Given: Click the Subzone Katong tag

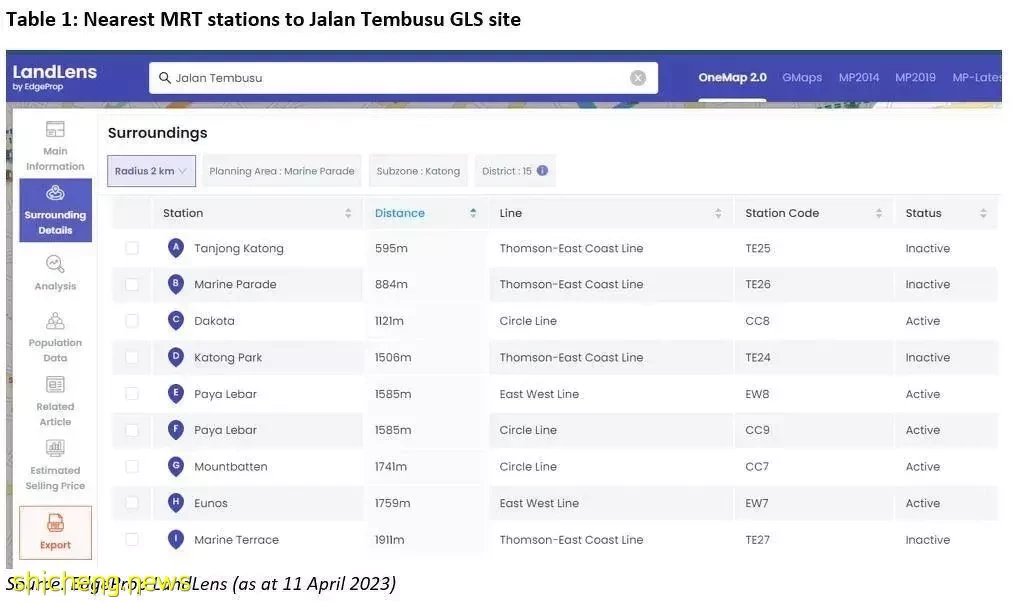Looking at the screenshot, I should pyautogui.click(x=418, y=171).
